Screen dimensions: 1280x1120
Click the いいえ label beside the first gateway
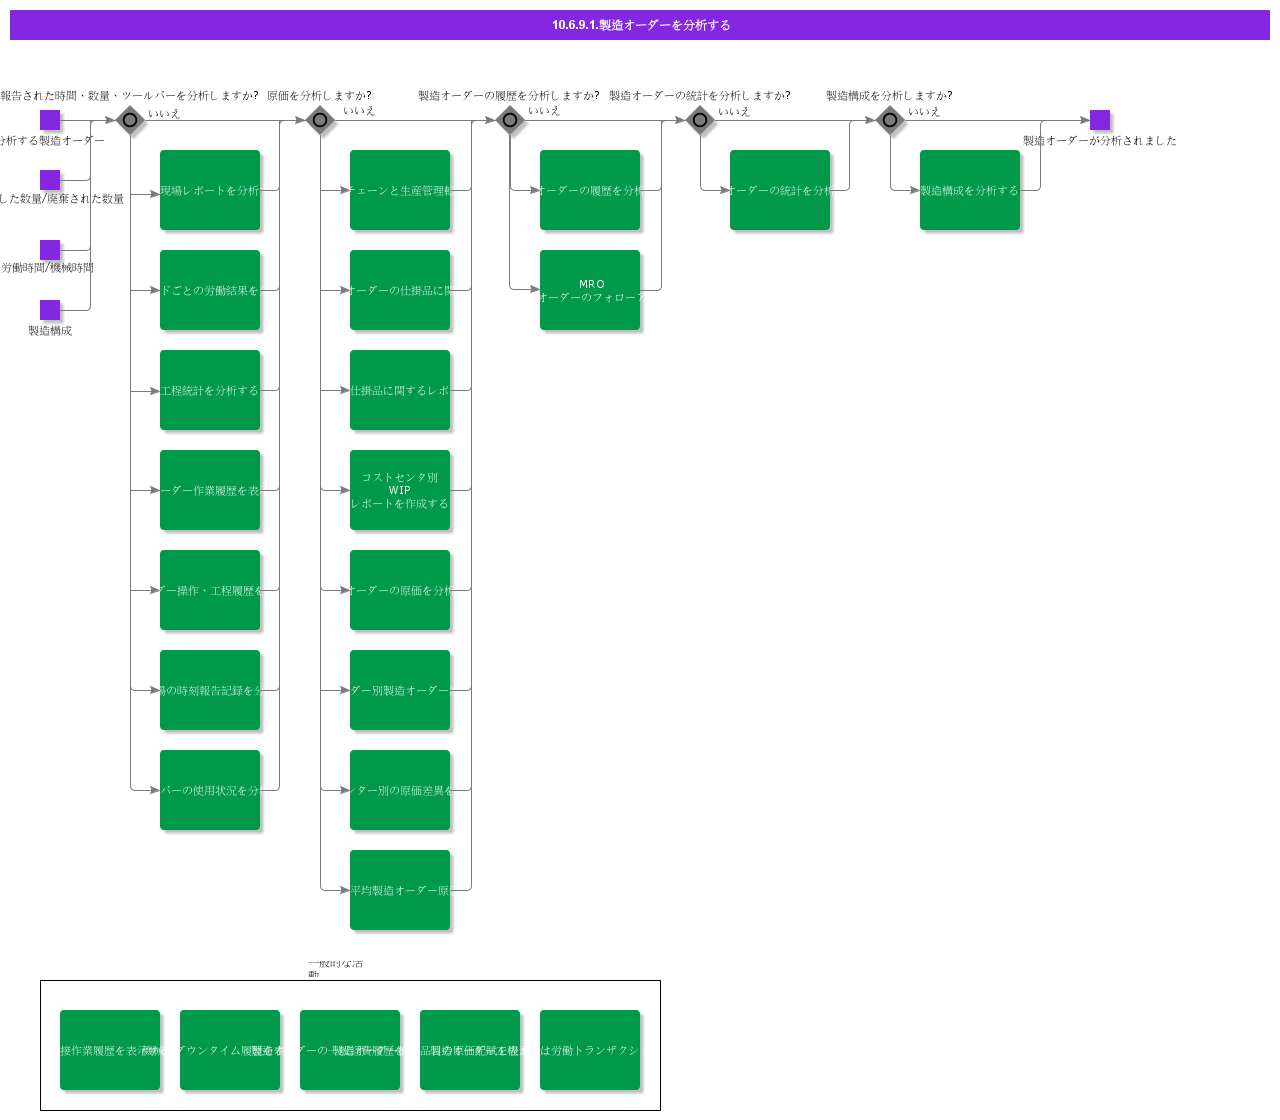(x=164, y=114)
